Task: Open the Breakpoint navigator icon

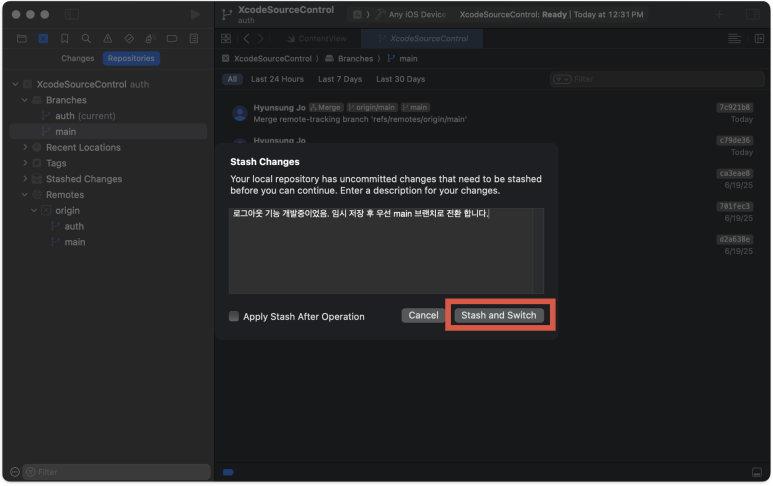Action: (172, 38)
